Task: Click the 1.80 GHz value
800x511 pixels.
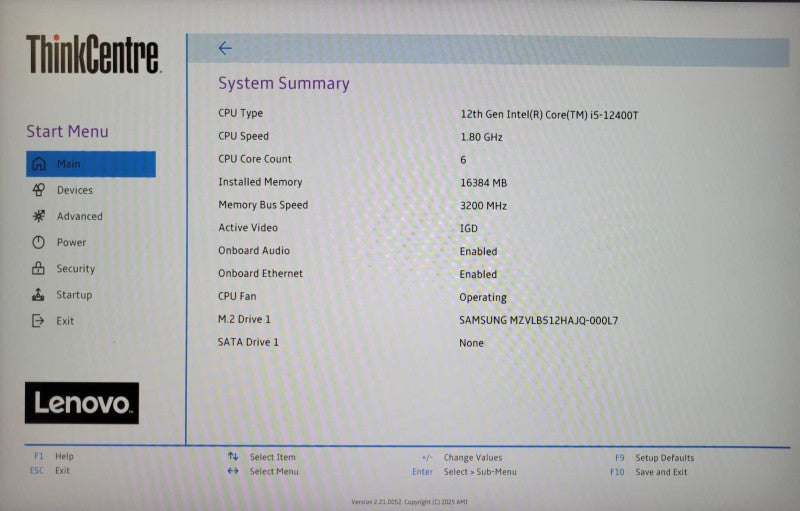Action: 481,137
